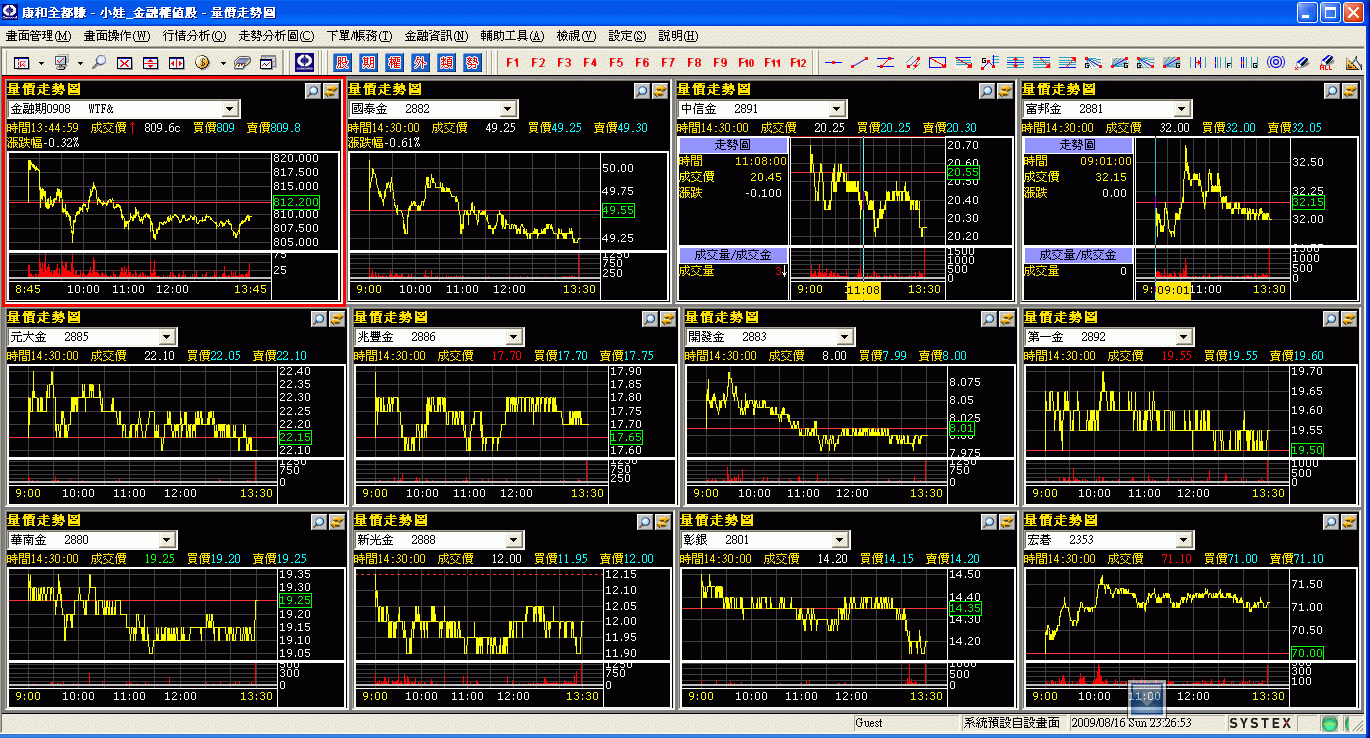
Task: Click the 勢 toolbar button
Action: [472, 62]
